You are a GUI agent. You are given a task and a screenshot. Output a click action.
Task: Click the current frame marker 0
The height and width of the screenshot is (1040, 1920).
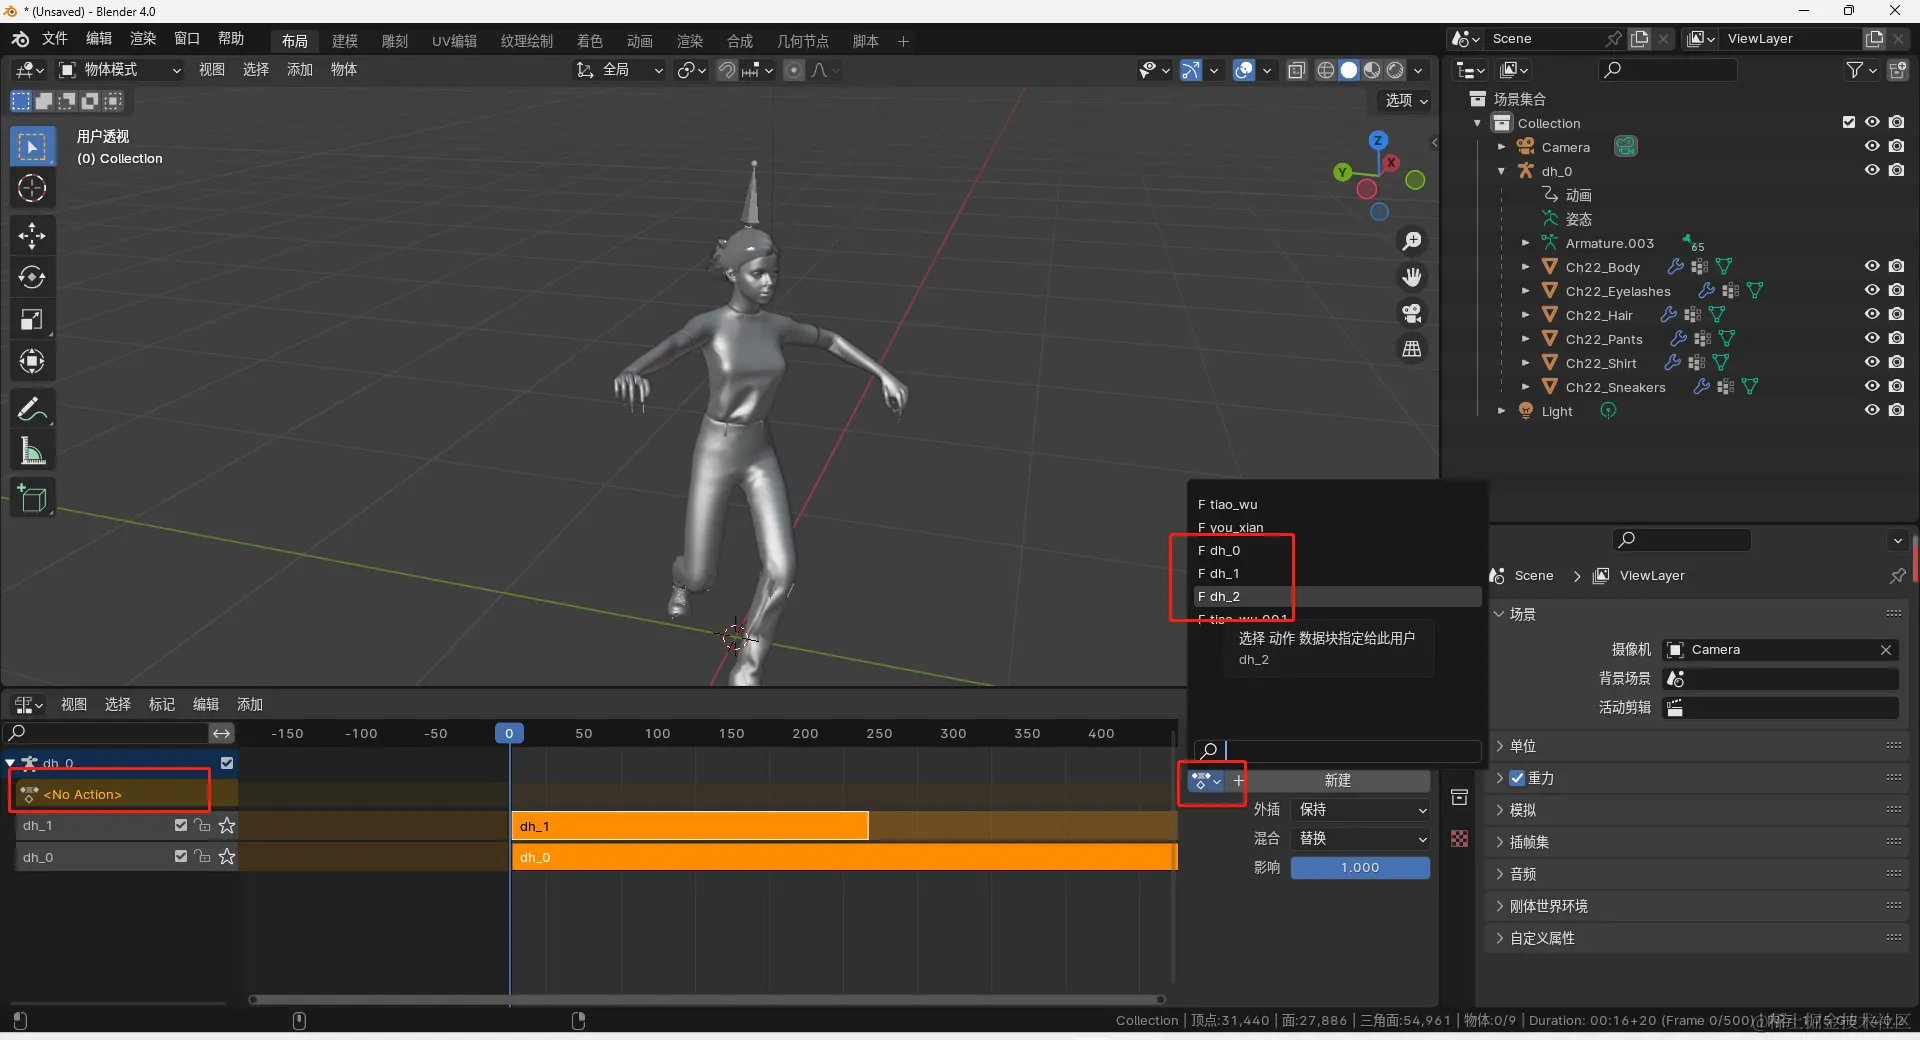pyautogui.click(x=509, y=734)
